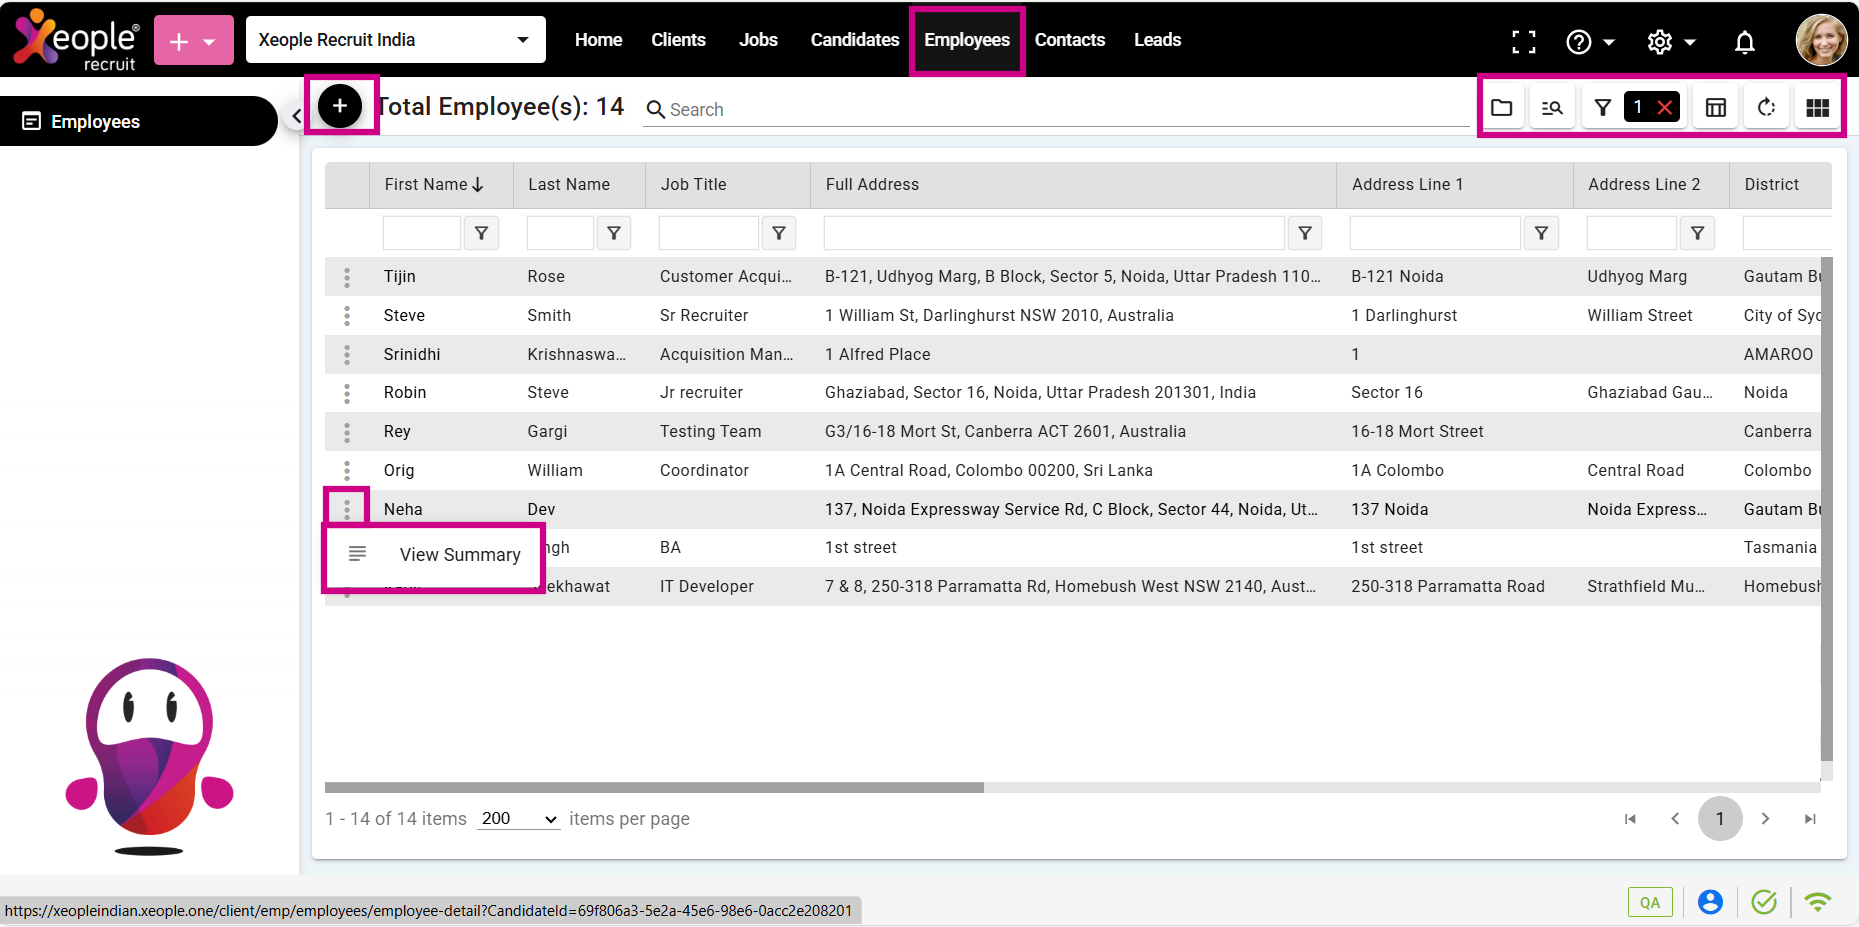
Task: Click the add employee plus icon
Action: [340, 105]
